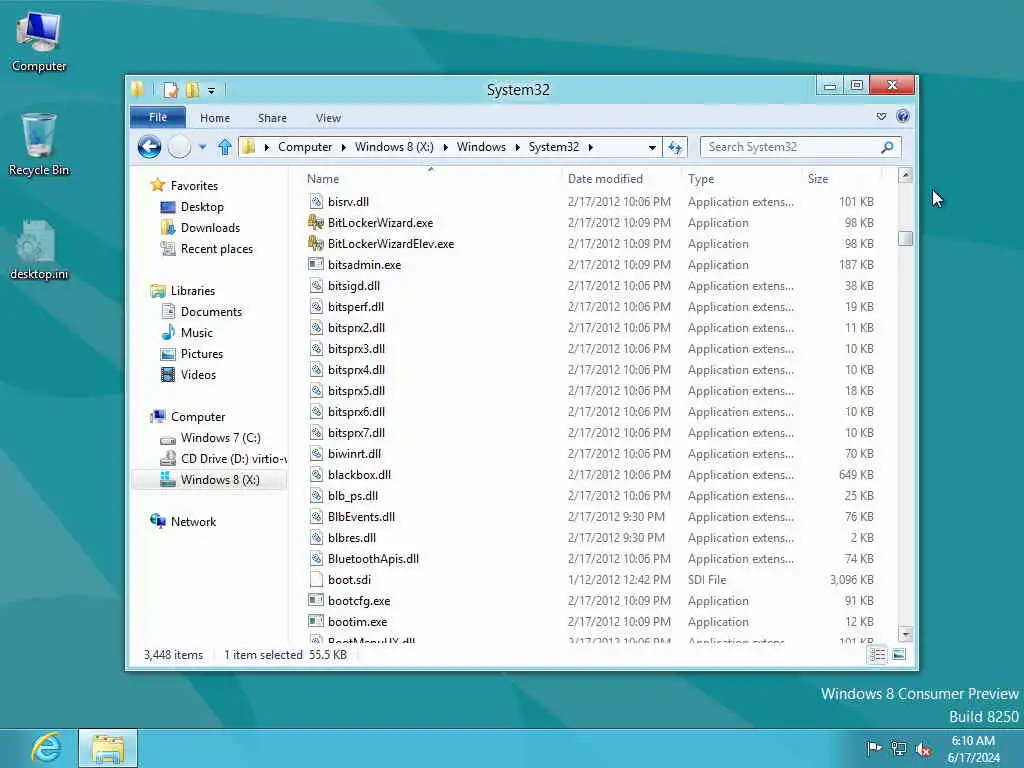Open recent locations dropdown arrow
The height and width of the screenshot is (768, 1024).
[202, 147]
